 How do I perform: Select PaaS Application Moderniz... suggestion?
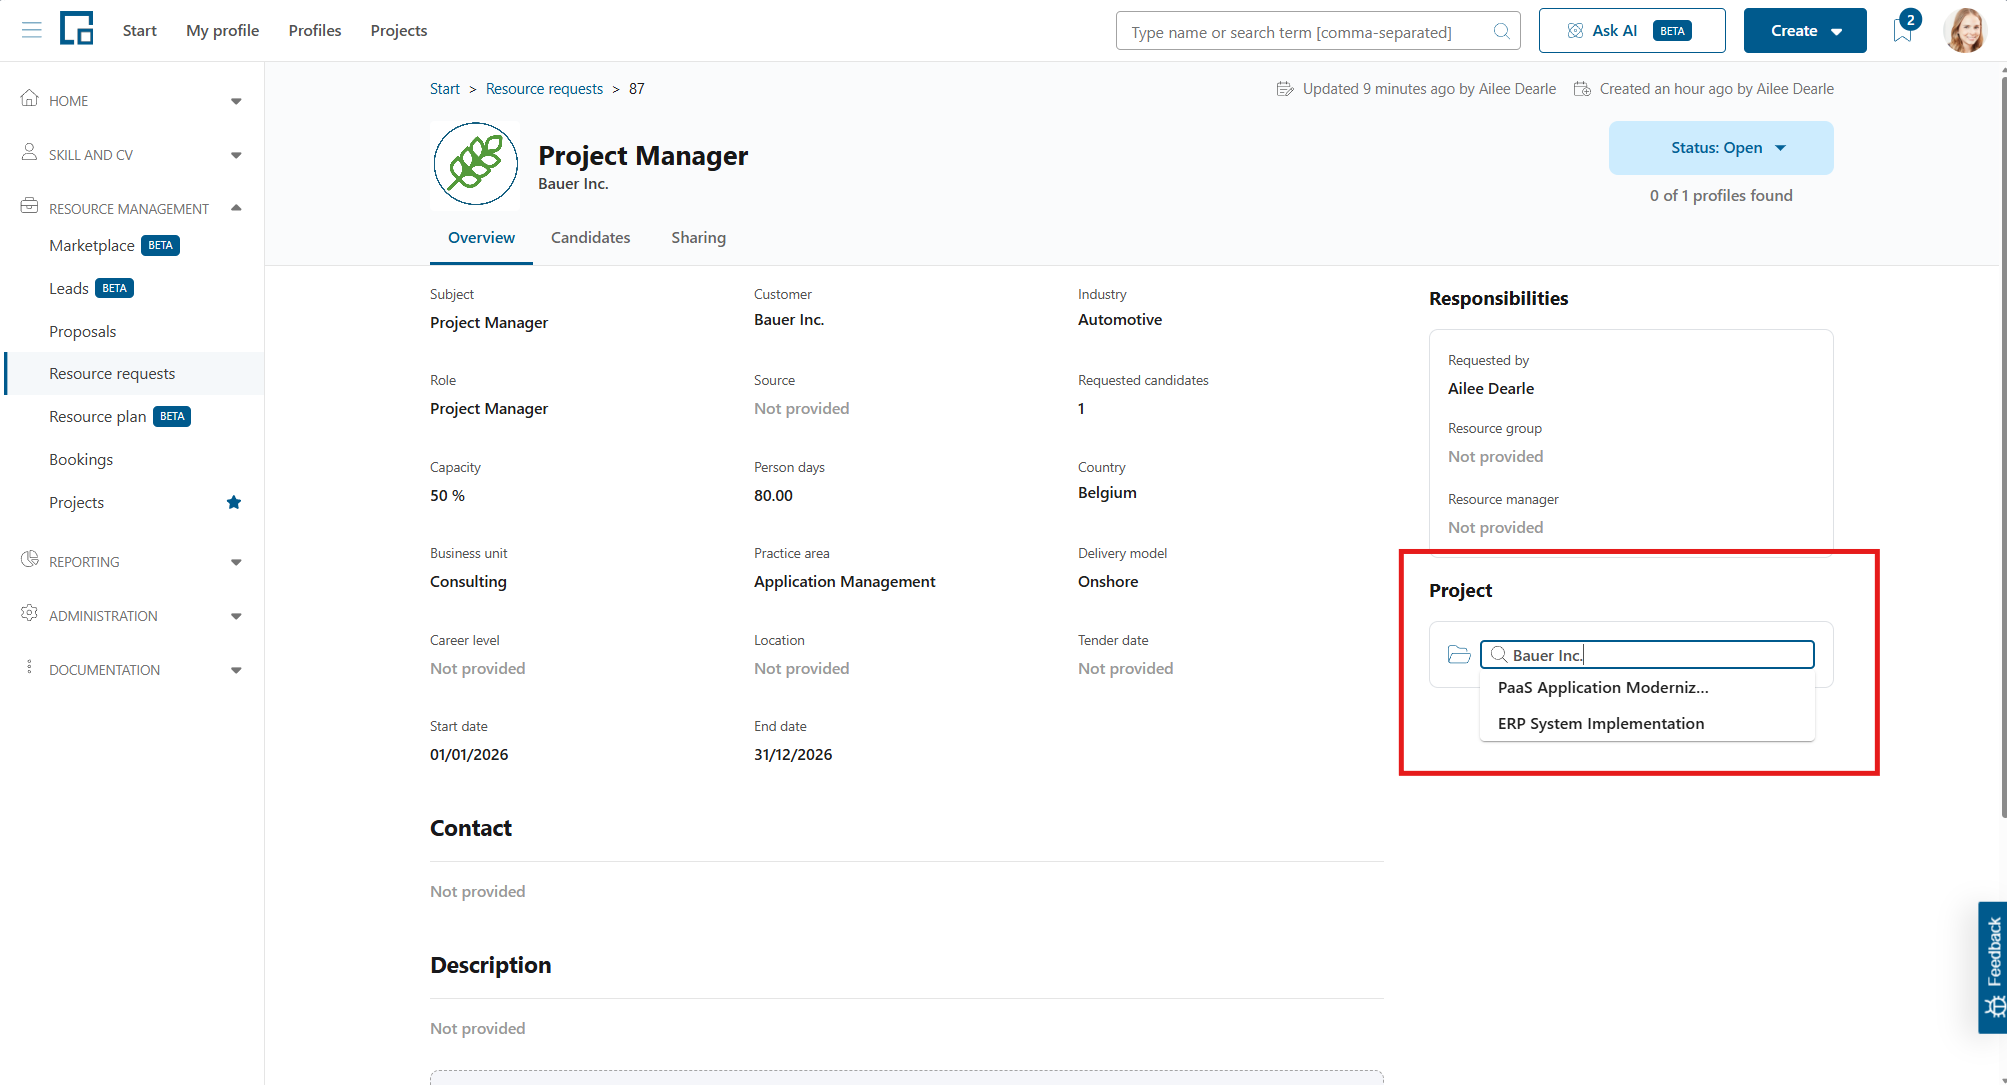[x=1646, y=688]
